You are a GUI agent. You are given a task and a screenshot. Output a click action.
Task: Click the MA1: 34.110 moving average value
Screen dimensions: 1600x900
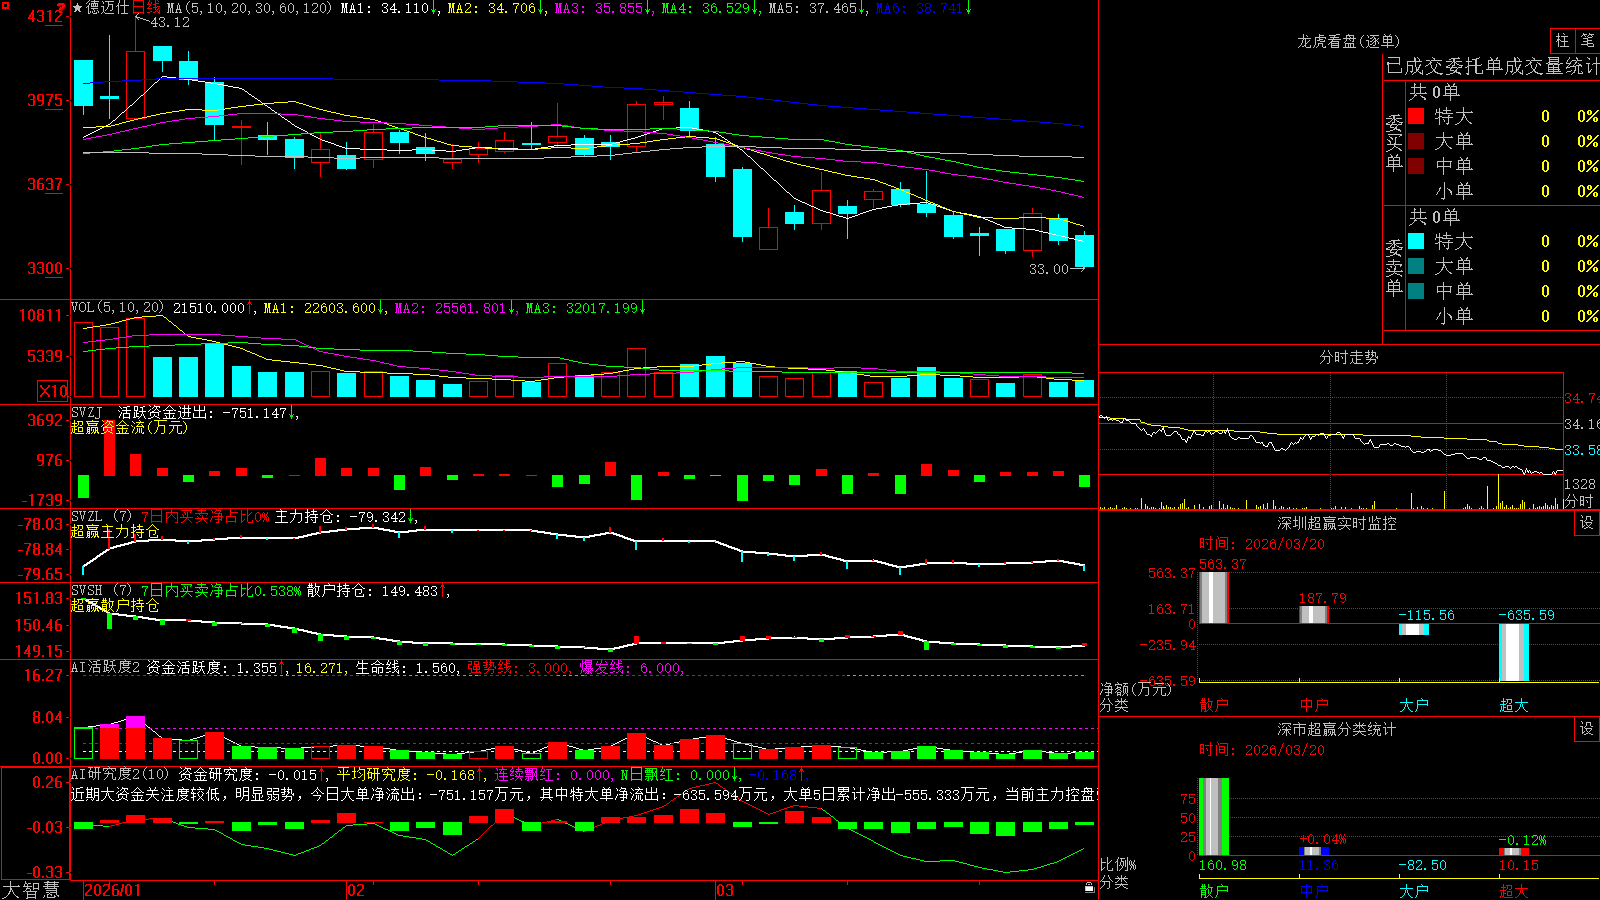[x=390, y=8]
